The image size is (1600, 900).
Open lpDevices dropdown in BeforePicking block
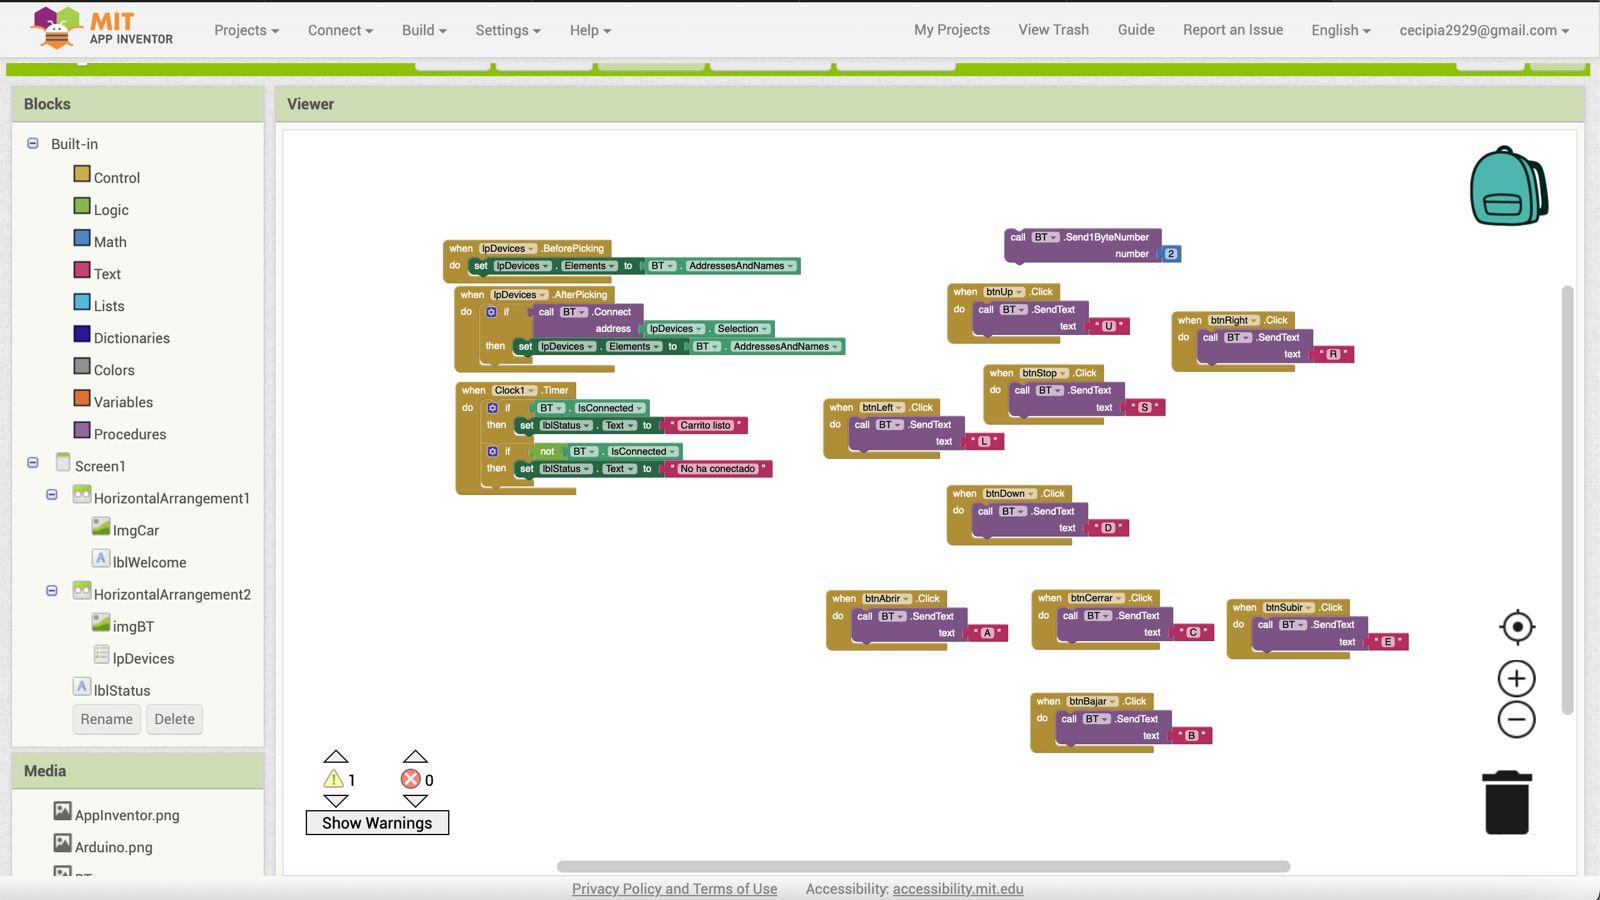tap(508, 248)
